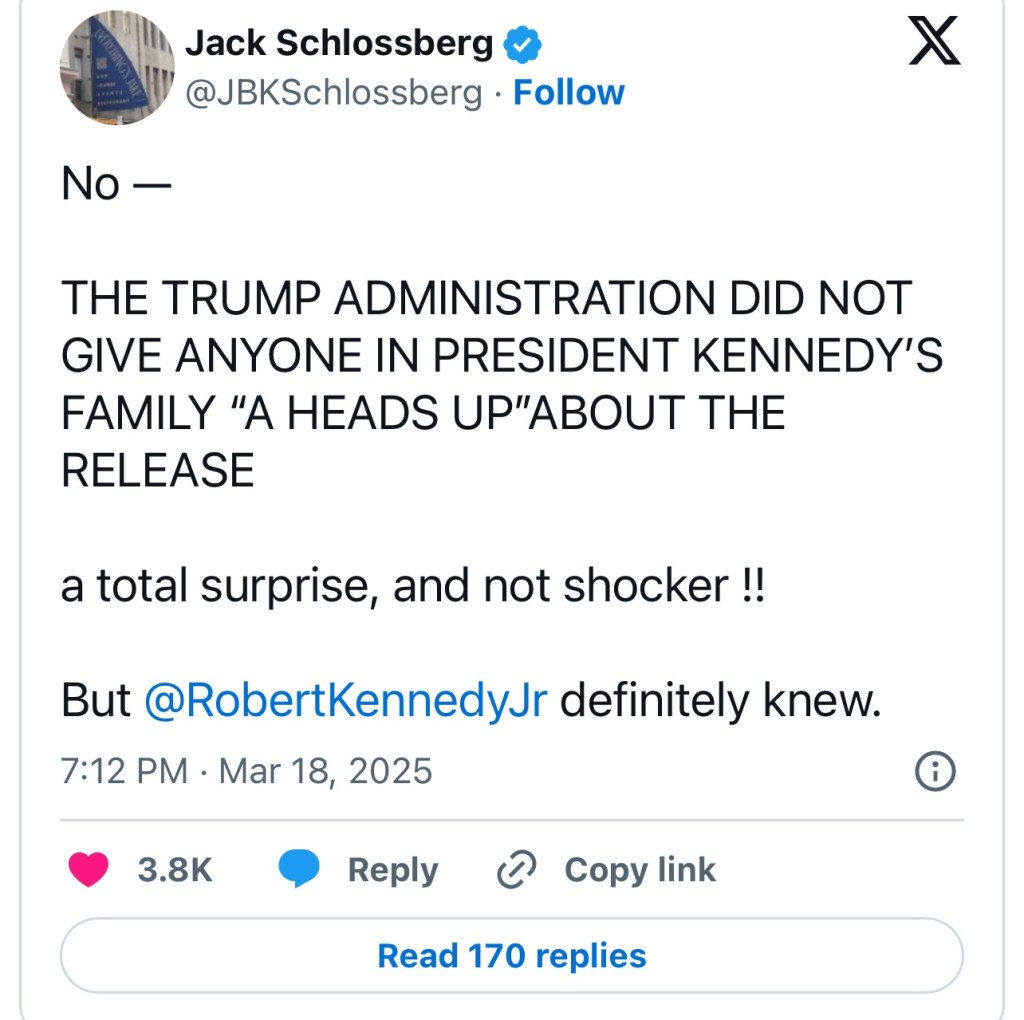Follow @JBKSchlossberg
Viewport: 1024px width, 1020px height.
568,93
